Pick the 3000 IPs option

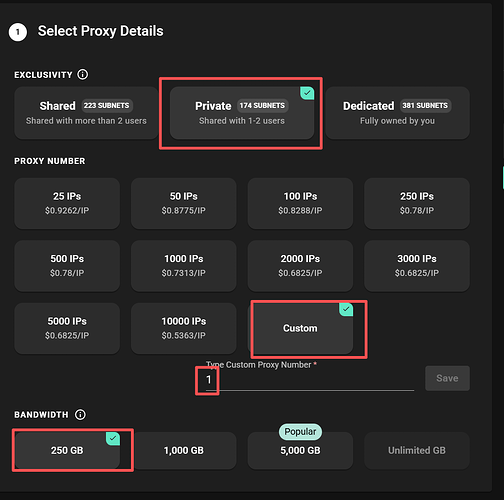click(x=417, y=266)
